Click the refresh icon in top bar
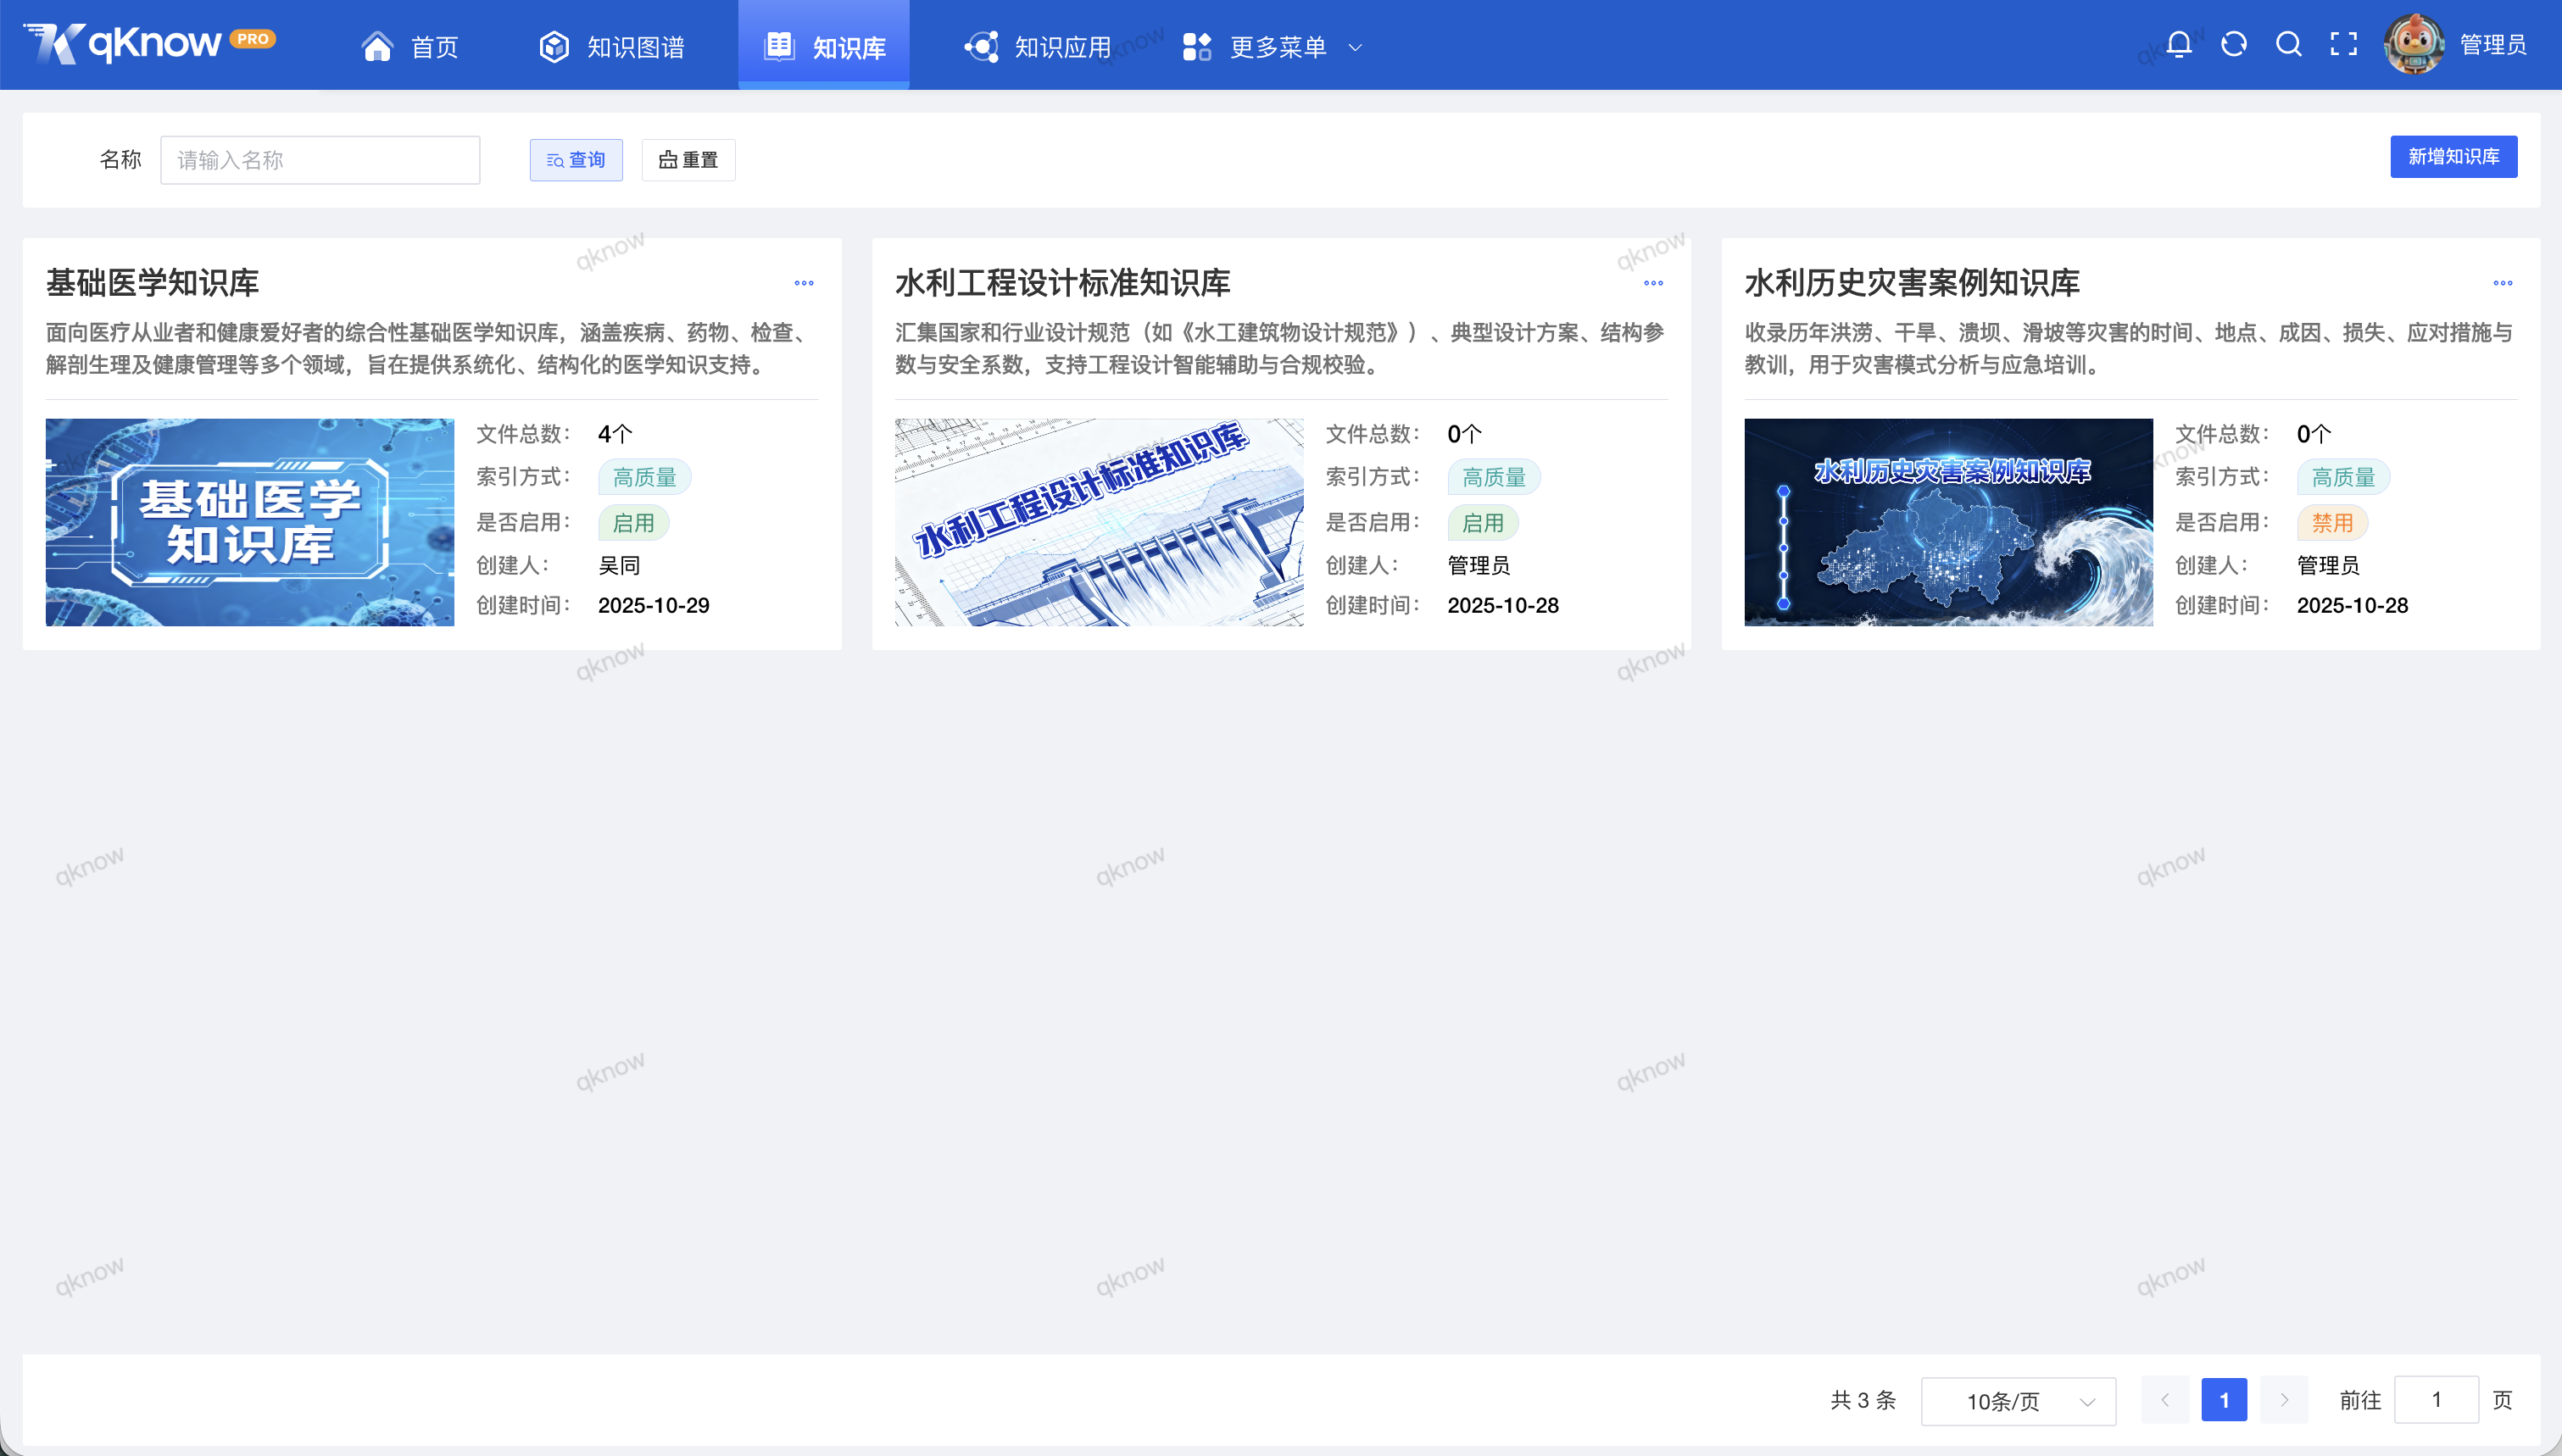Screen dimensions: 2562x1456 point(2233,44)
